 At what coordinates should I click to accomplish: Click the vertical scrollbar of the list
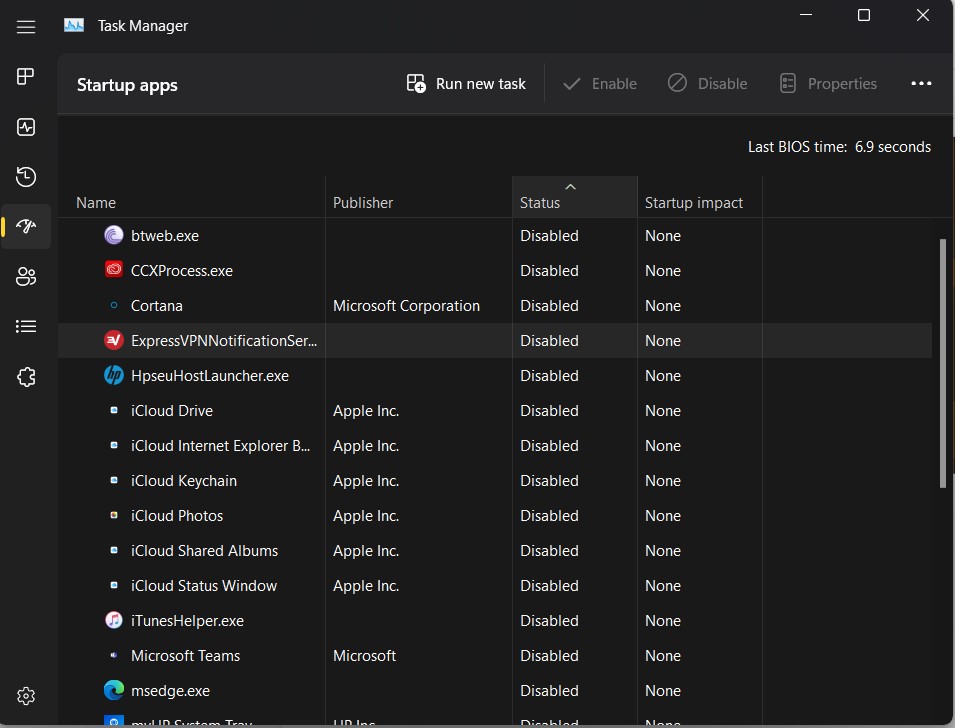pos(942,364)
